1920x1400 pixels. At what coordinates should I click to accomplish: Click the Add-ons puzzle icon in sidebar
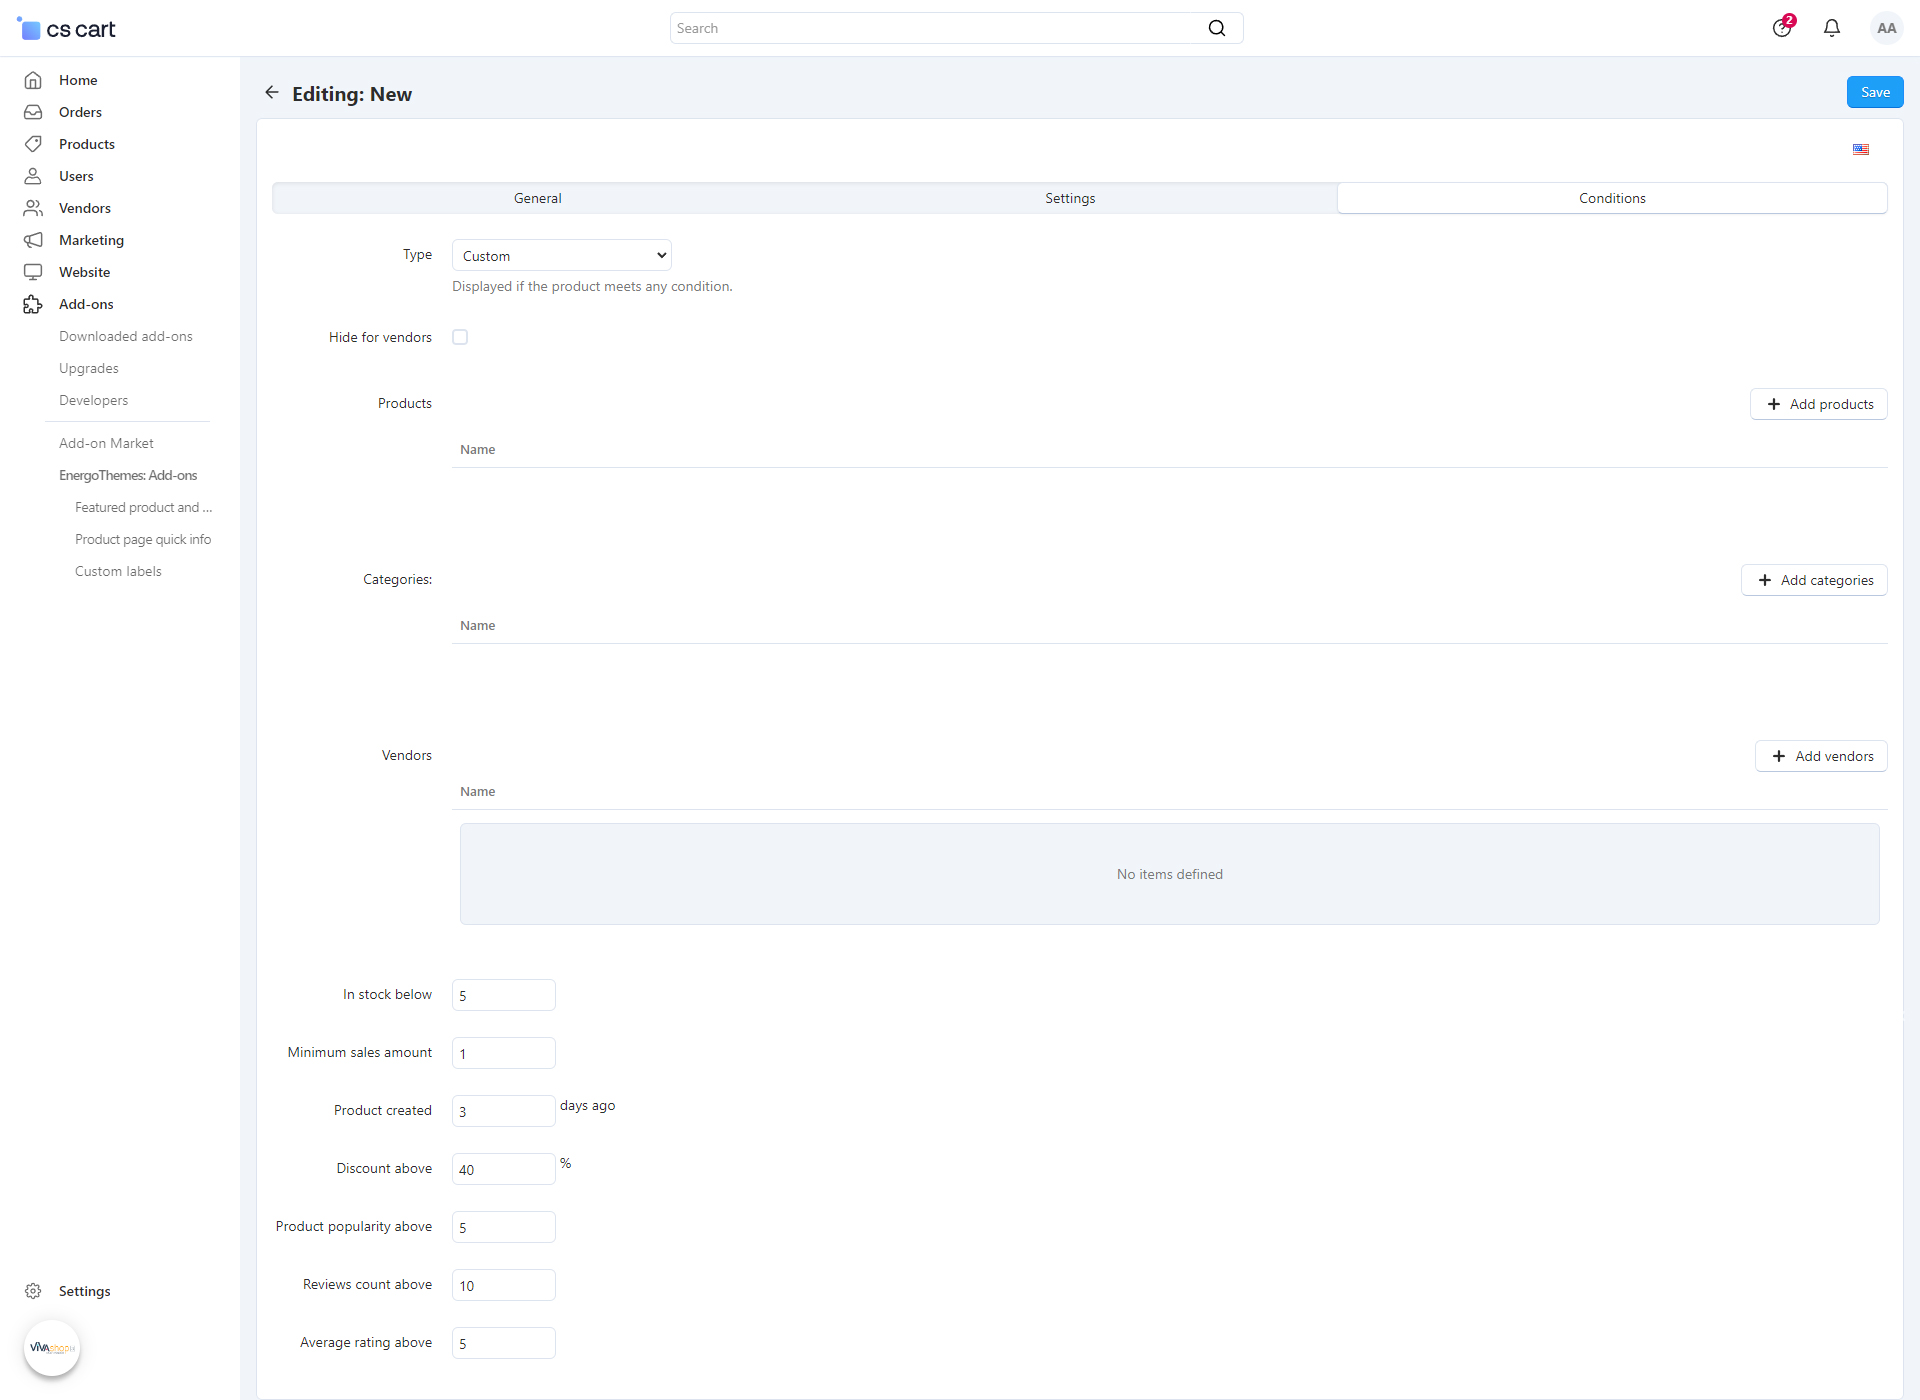pyautogui.click(x=33, y=304)
